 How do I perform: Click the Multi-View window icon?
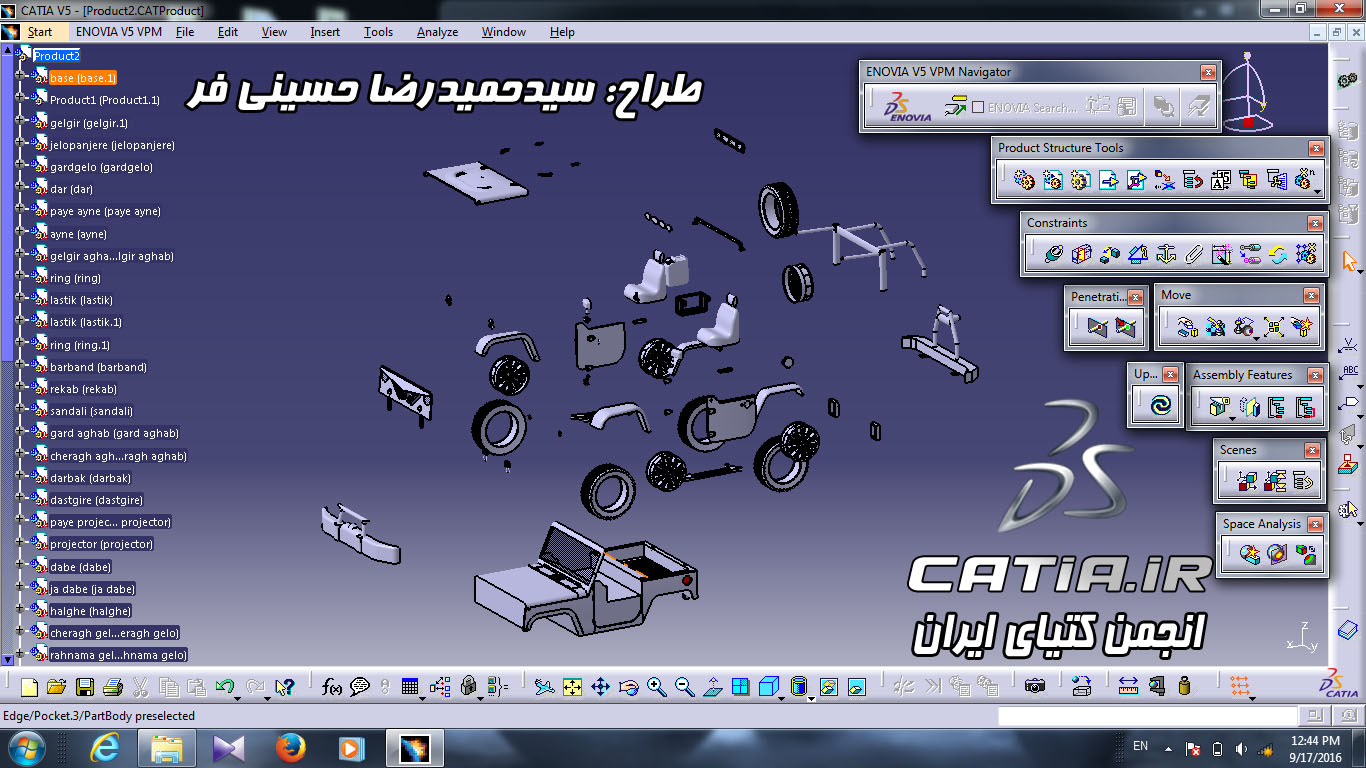click(740, 687)
